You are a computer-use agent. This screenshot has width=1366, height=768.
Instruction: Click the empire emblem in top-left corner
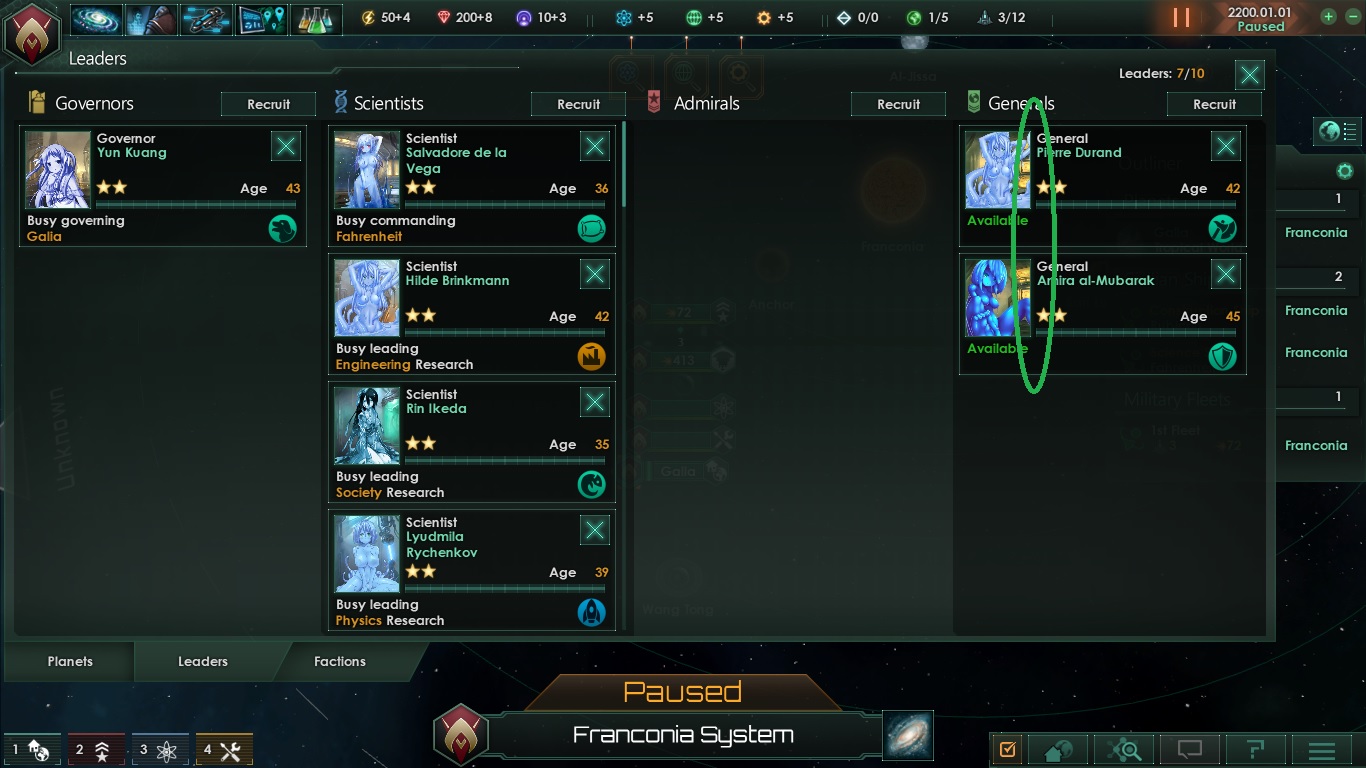point(31,32)
